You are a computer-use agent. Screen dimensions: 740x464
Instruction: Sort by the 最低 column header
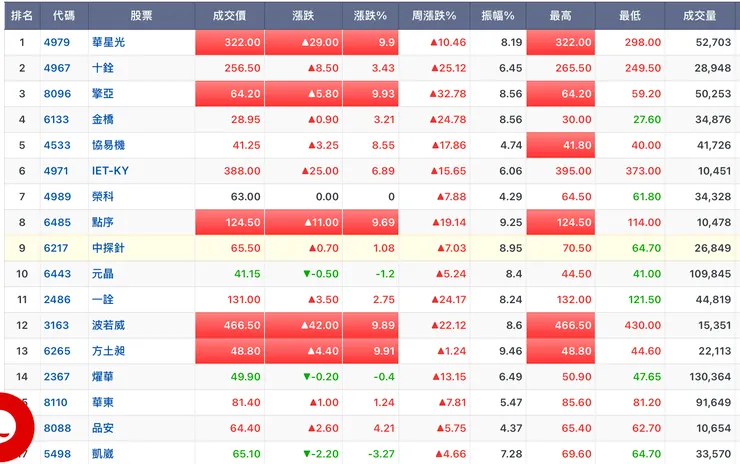630,16
